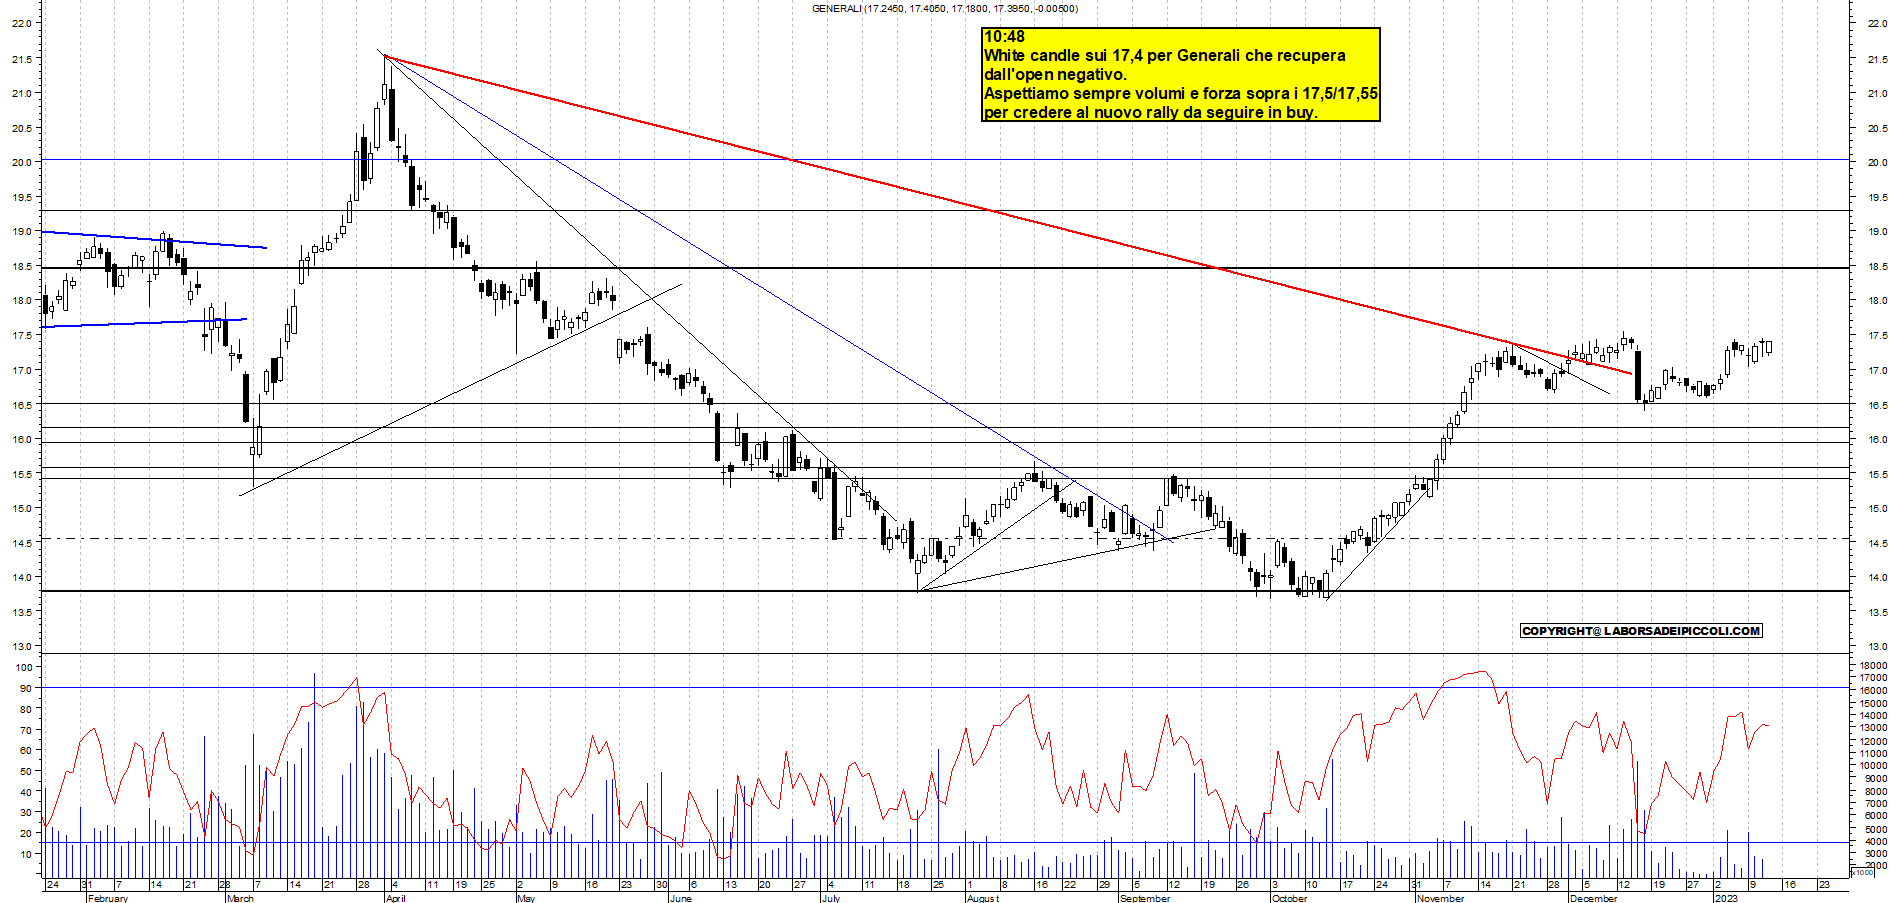This screenshot has height=903, width=1890.
Task: Click 13000 on the volume scale
Action: tap(1873, 728)
